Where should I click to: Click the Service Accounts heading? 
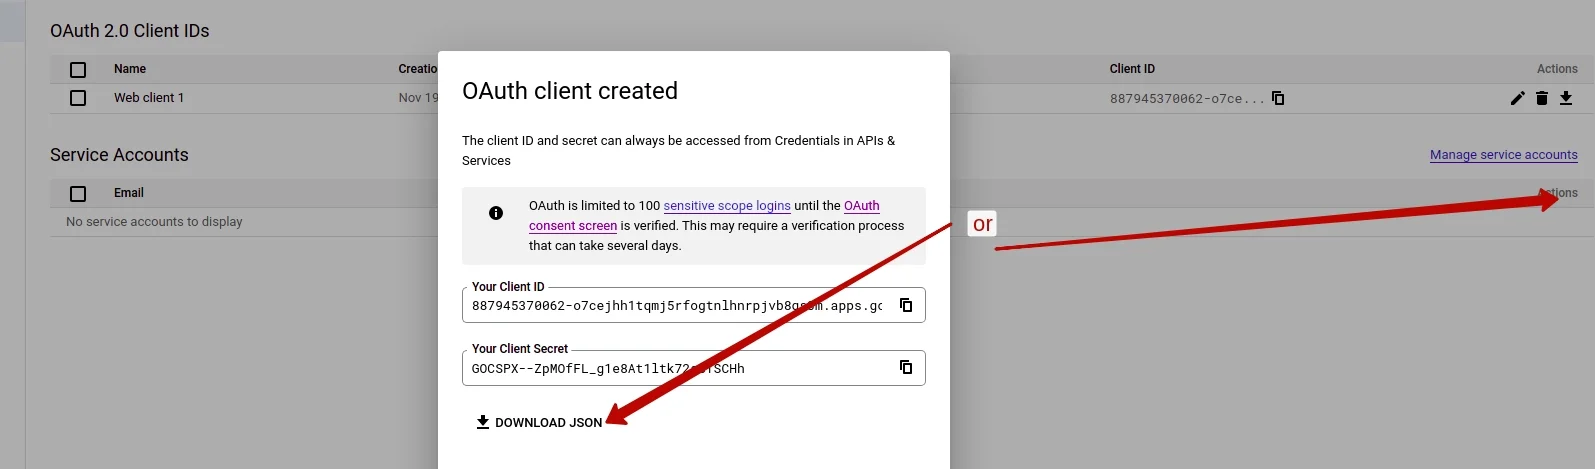(119, 155)
